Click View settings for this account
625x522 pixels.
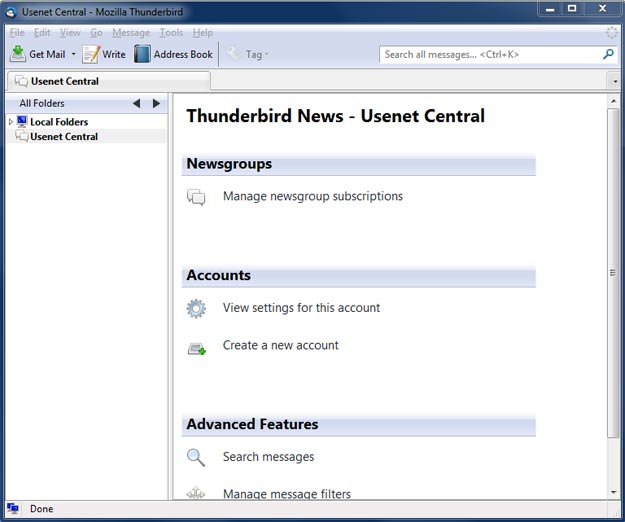(301, 308)
